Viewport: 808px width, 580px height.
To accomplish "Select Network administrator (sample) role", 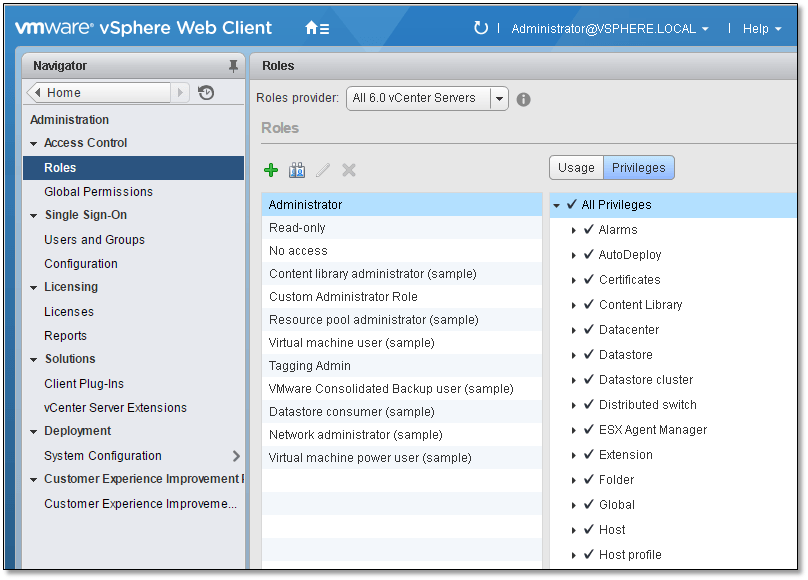I will [x=402, y=435].
